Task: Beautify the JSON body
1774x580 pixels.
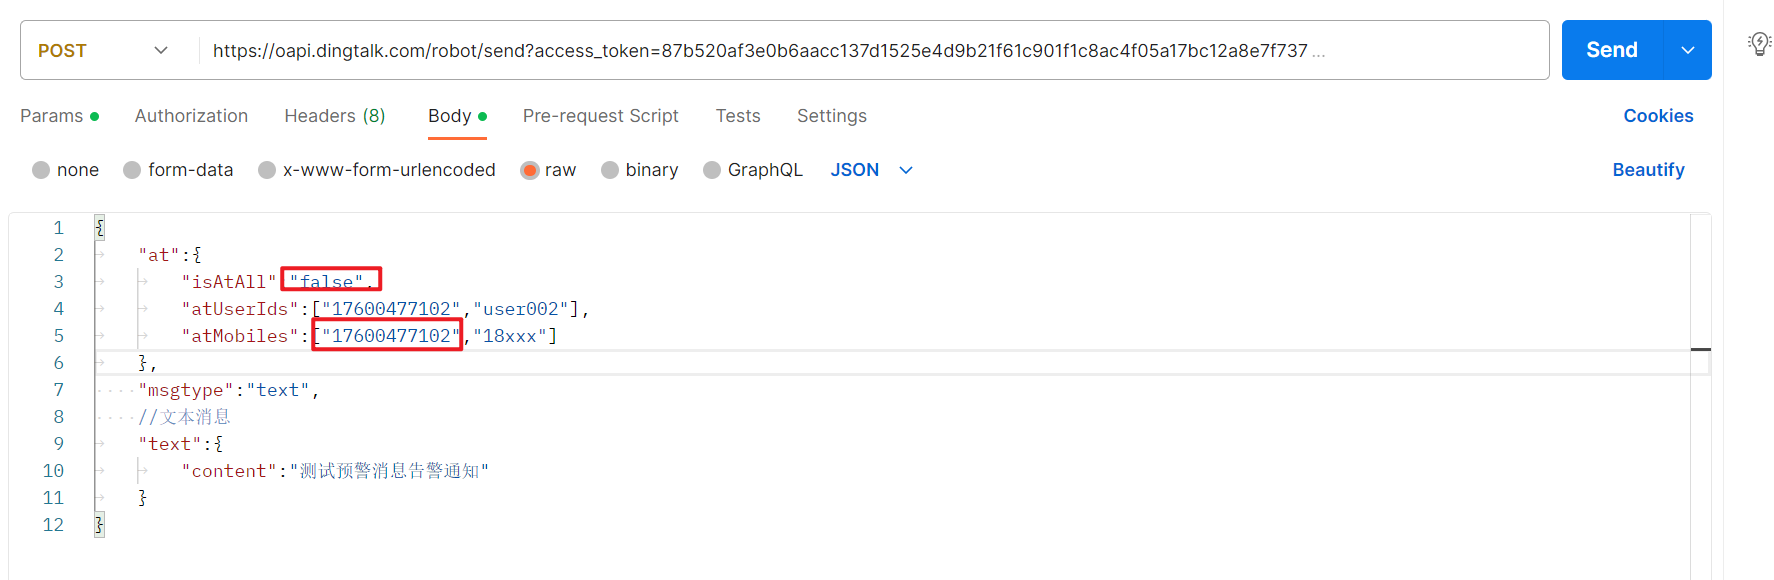Action: tap(1648, 170)
